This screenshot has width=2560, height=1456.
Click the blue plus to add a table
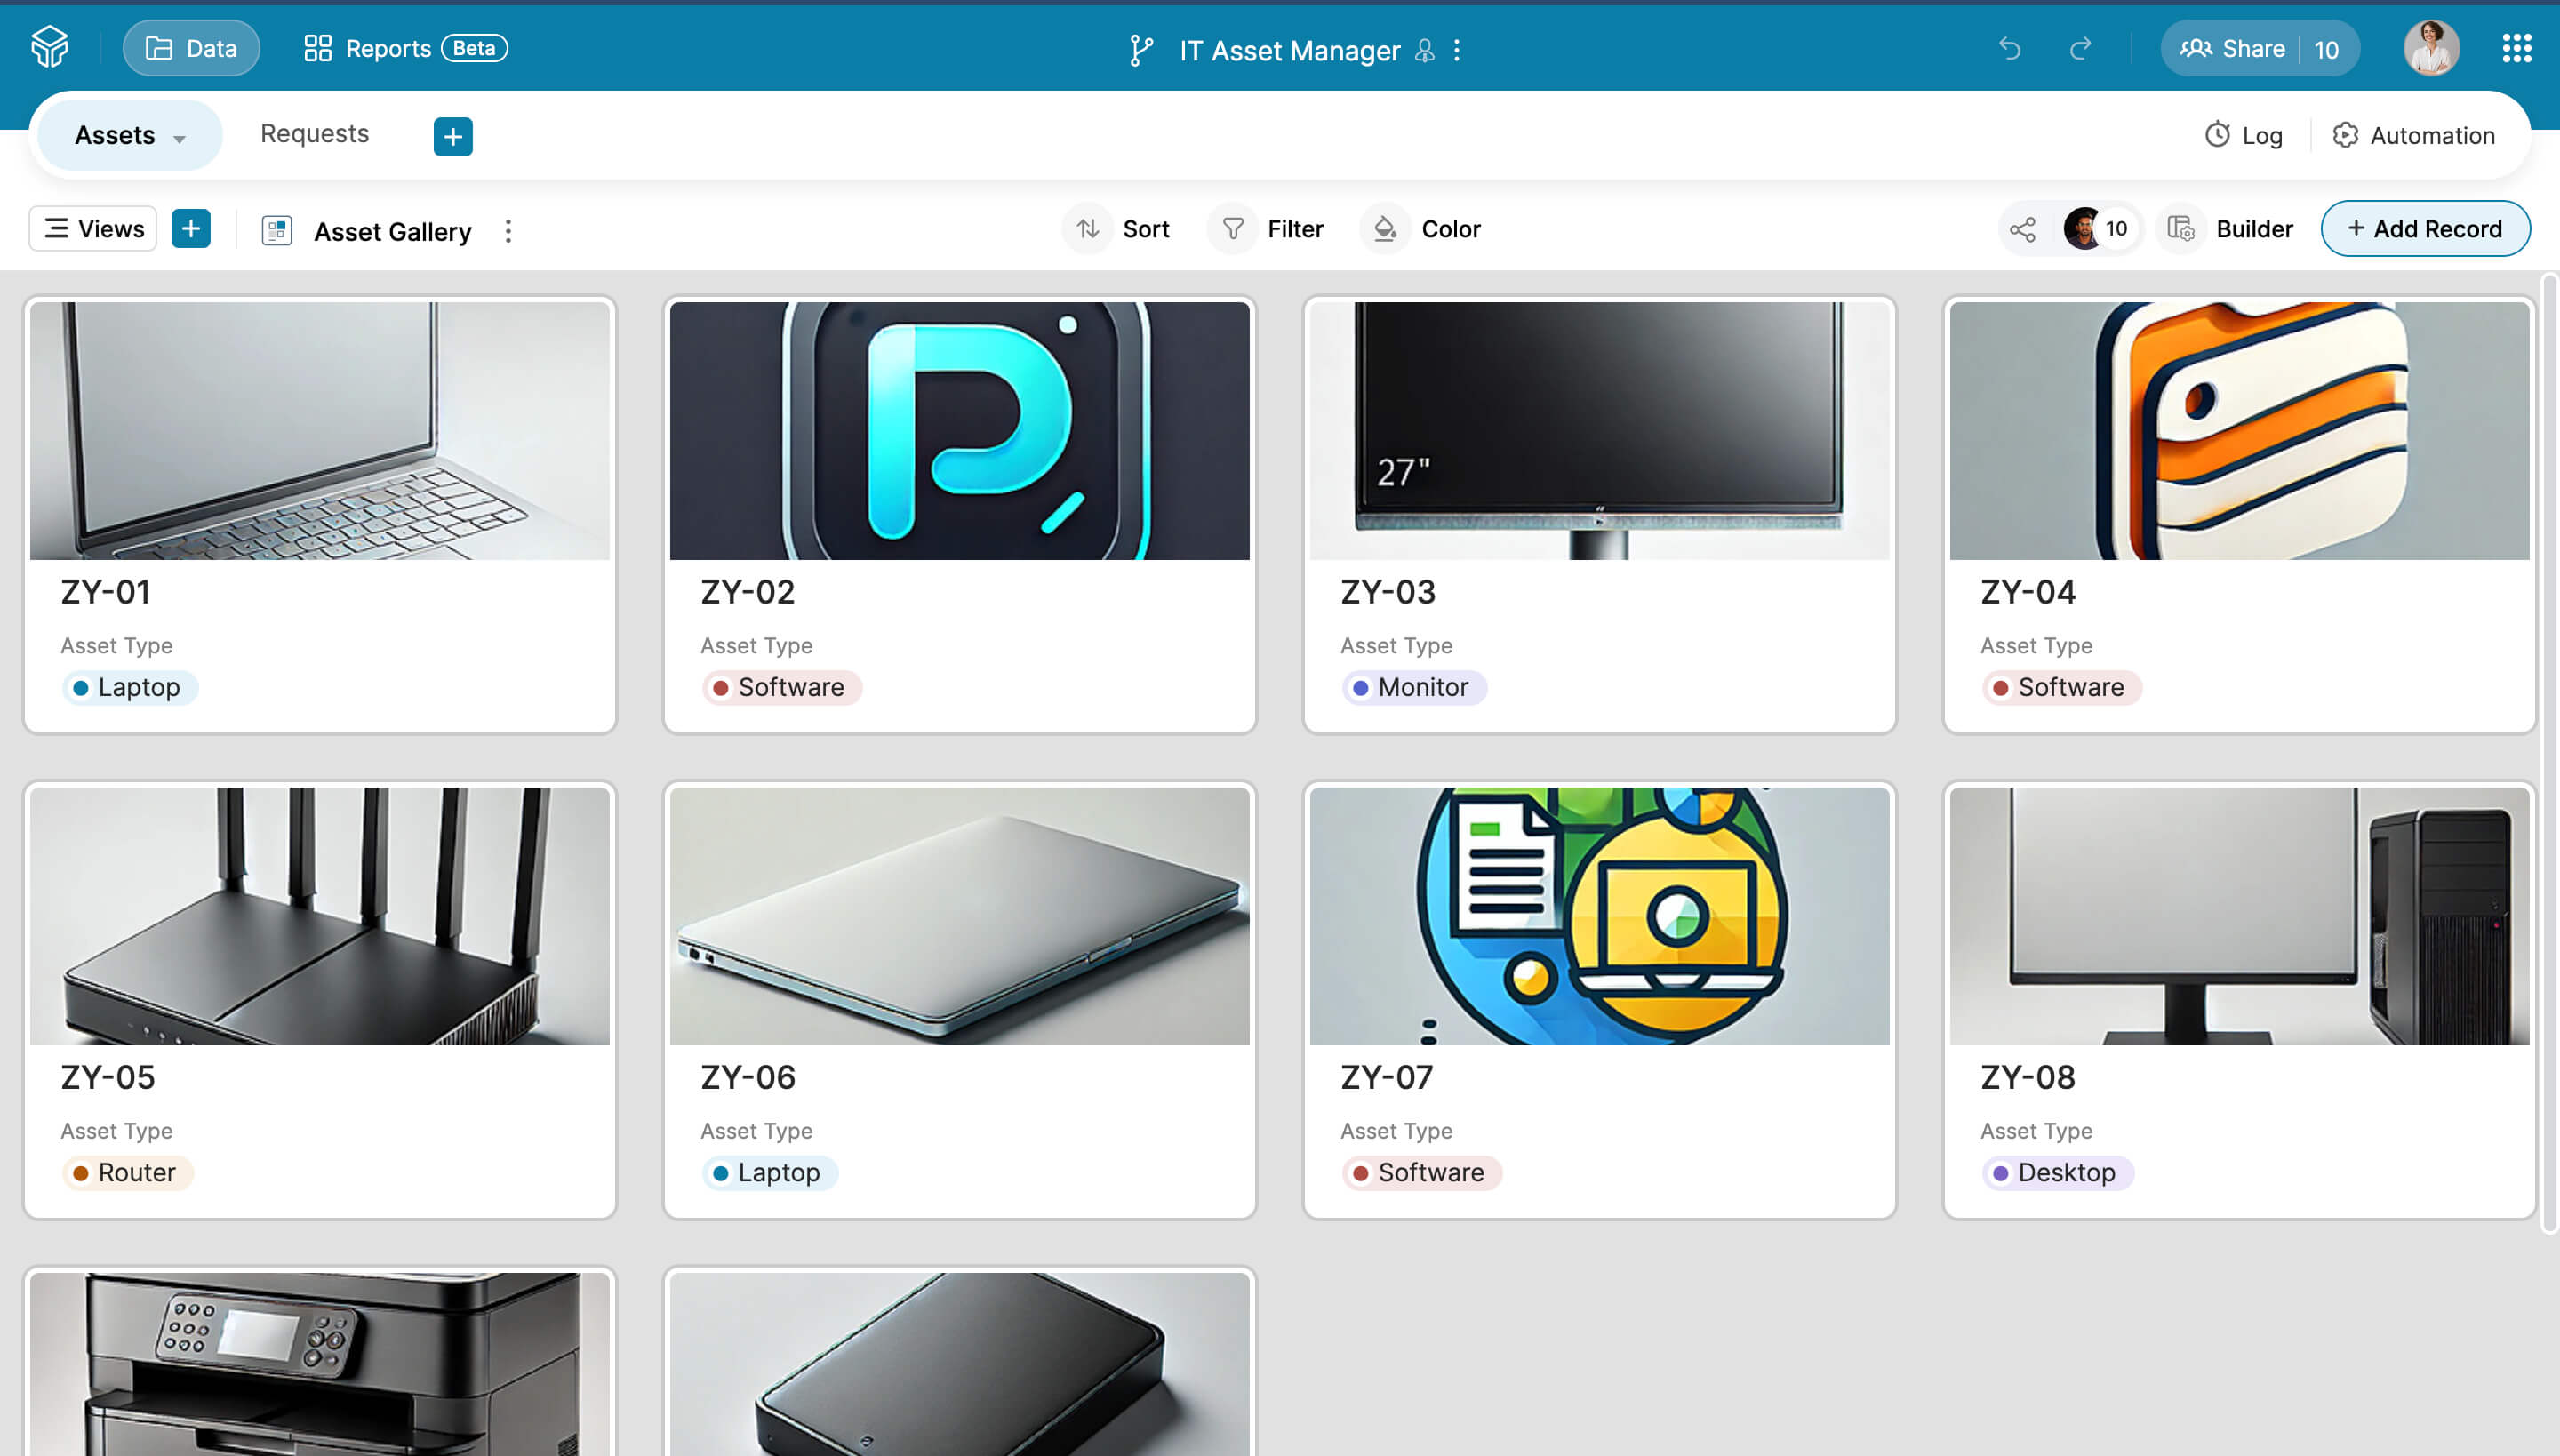[x=452, y=136]
